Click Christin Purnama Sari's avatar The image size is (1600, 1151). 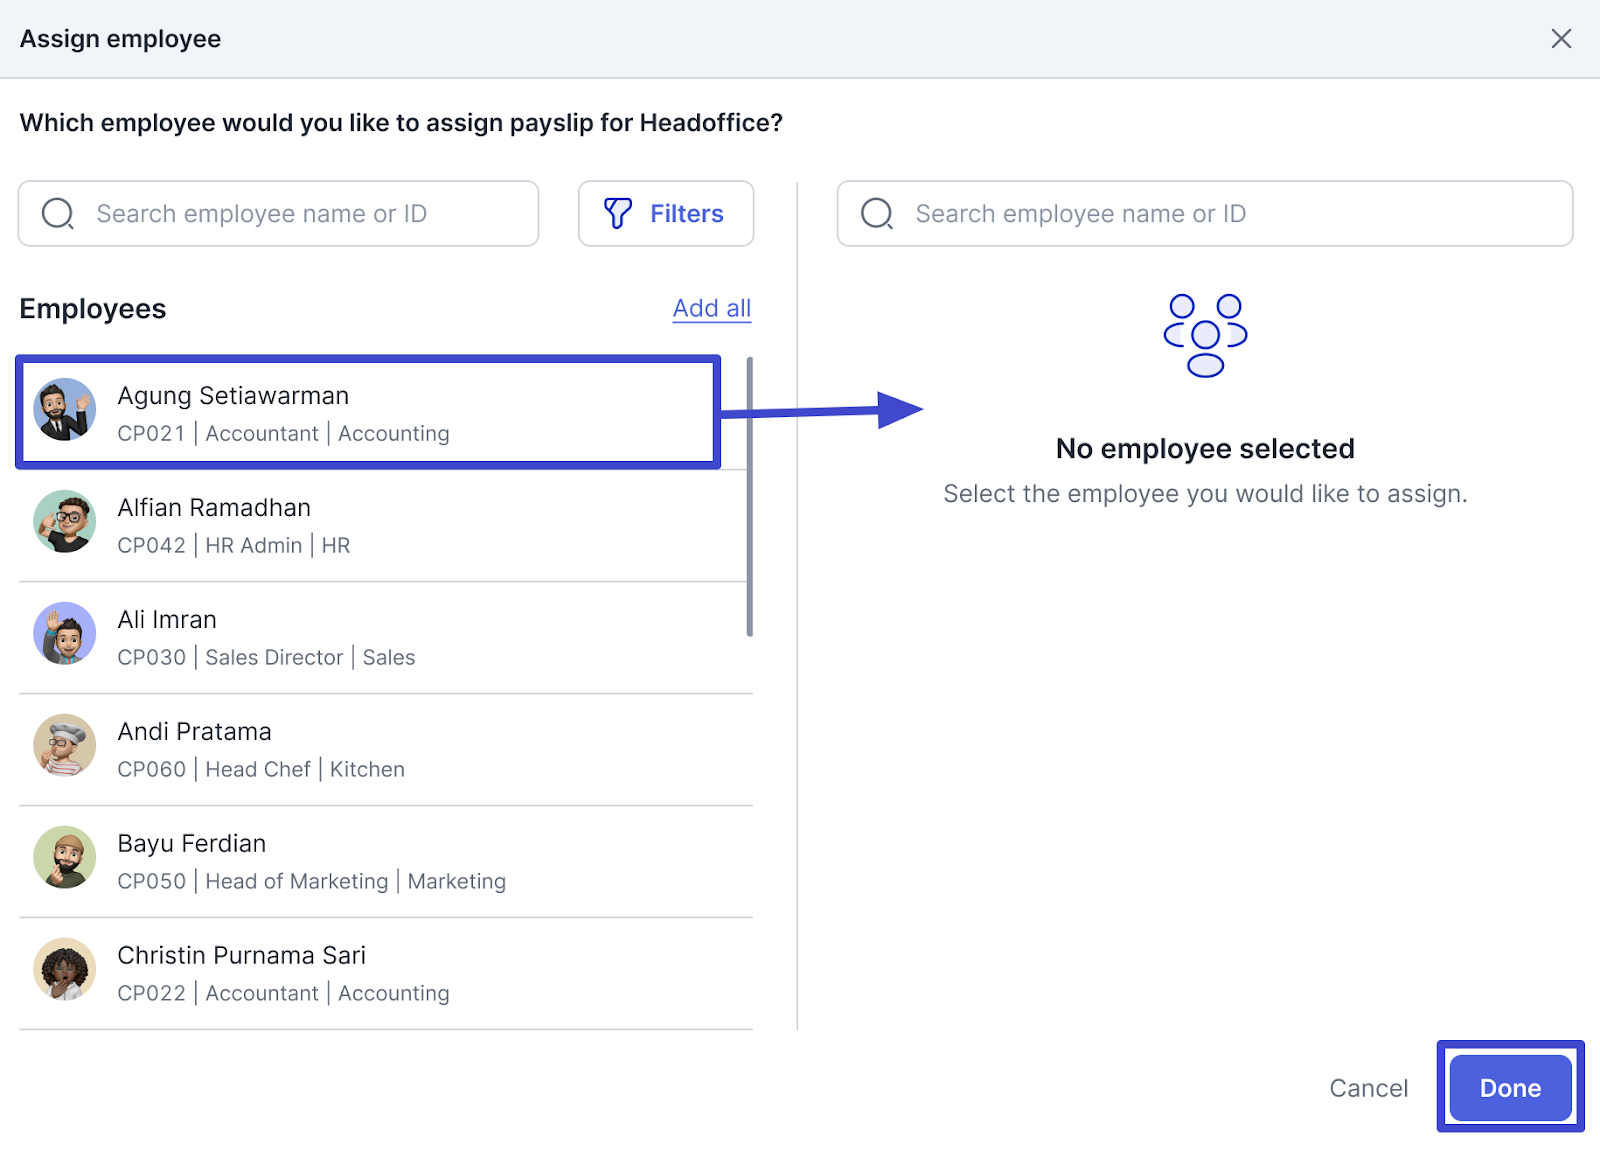[65, 970]
